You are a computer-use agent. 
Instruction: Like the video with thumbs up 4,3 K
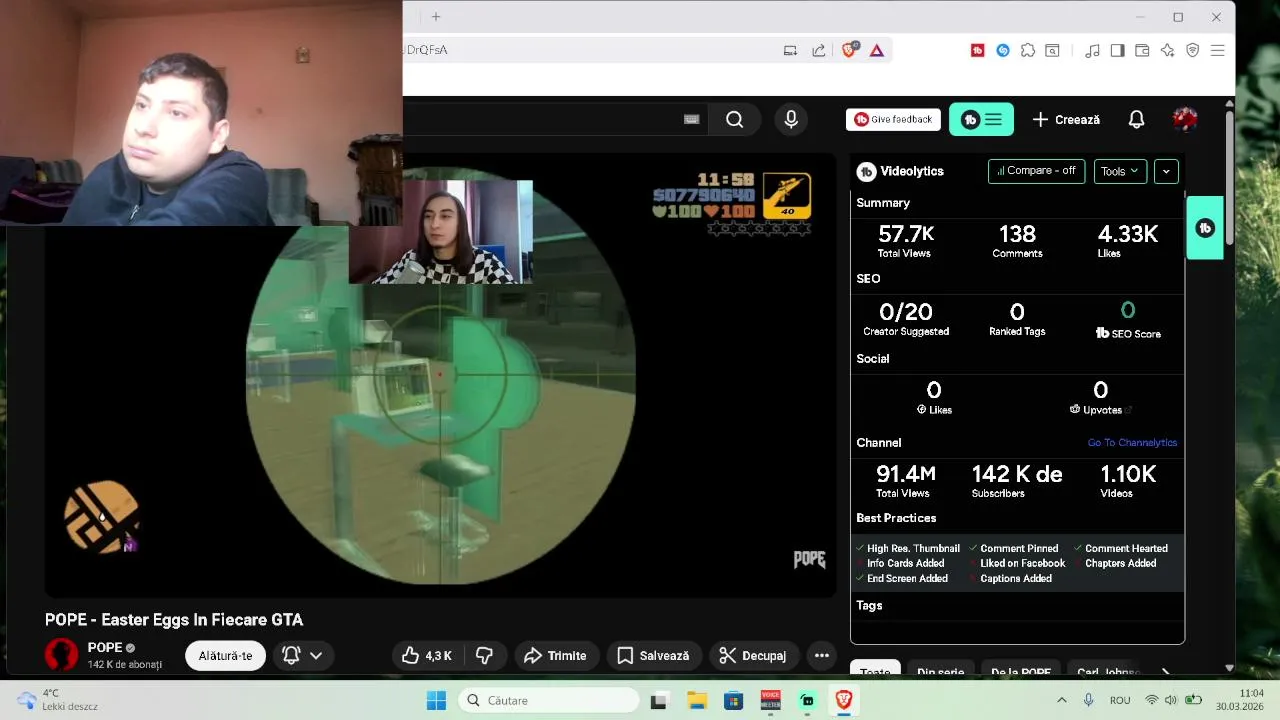coord(426,656)
